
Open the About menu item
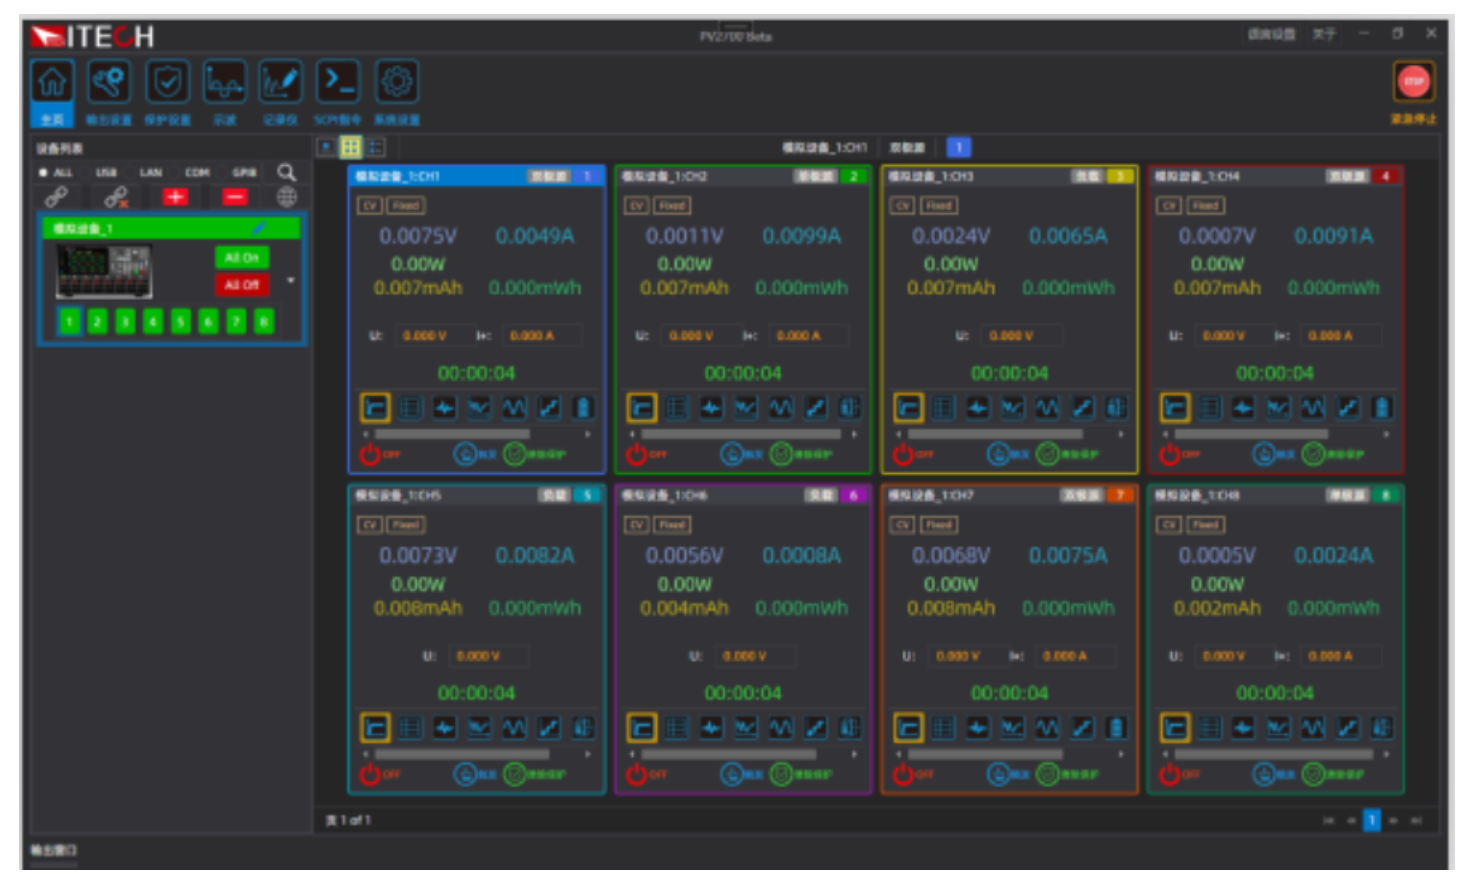(1324, 34)
